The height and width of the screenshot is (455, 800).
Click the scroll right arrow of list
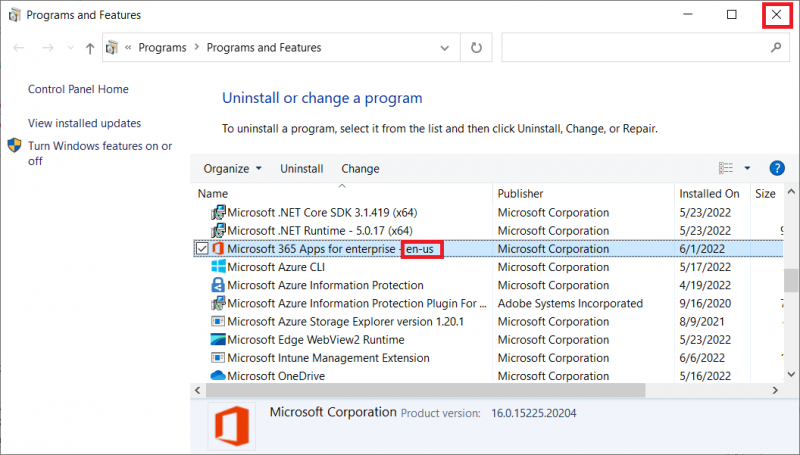pos(775,390)
